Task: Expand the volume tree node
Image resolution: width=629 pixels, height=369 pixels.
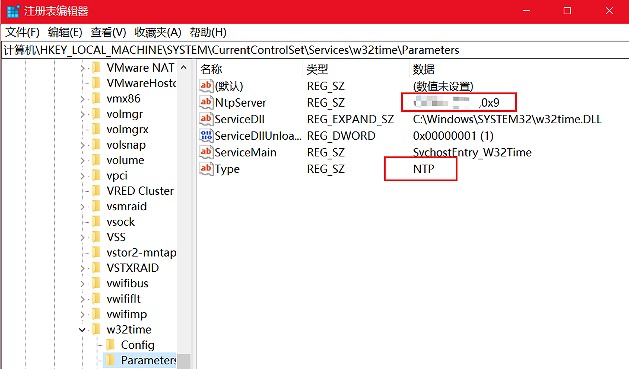Action: [x=82, y=160]
